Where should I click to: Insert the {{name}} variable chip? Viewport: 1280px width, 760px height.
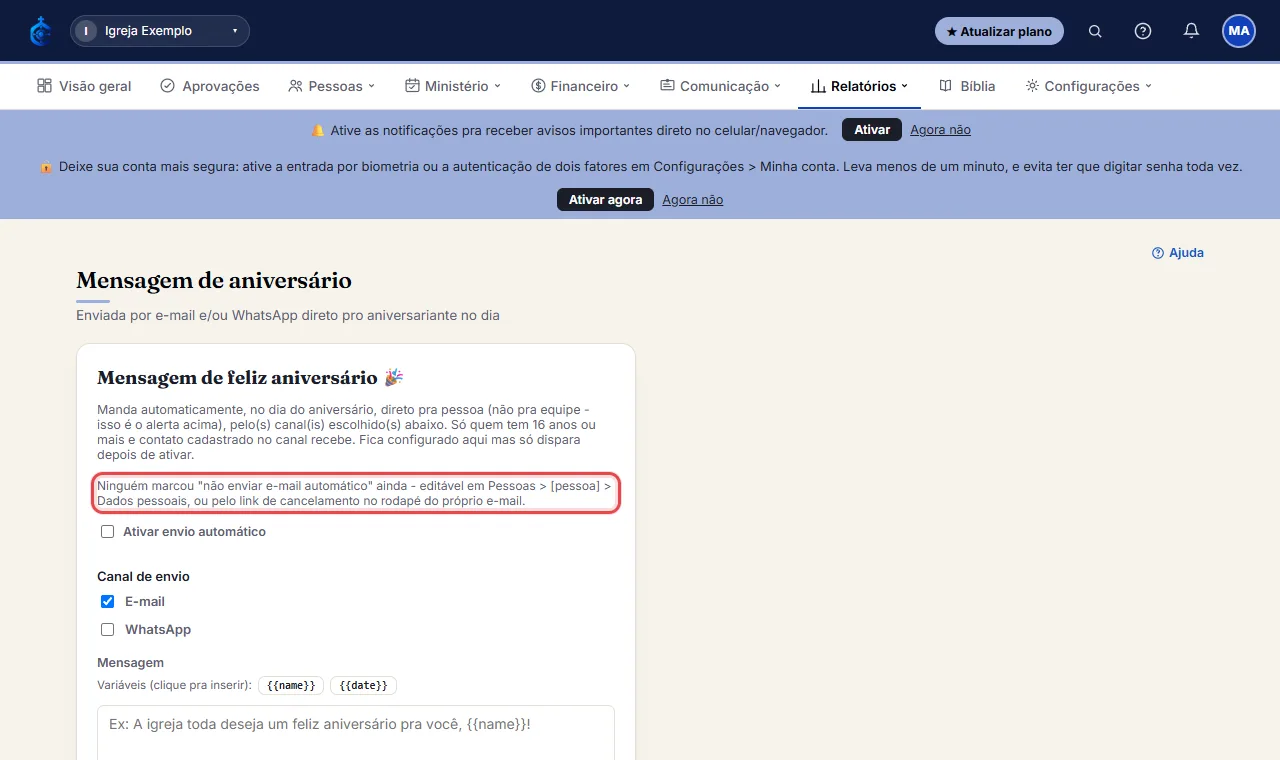pyautogui.click(x=291, y=685)
